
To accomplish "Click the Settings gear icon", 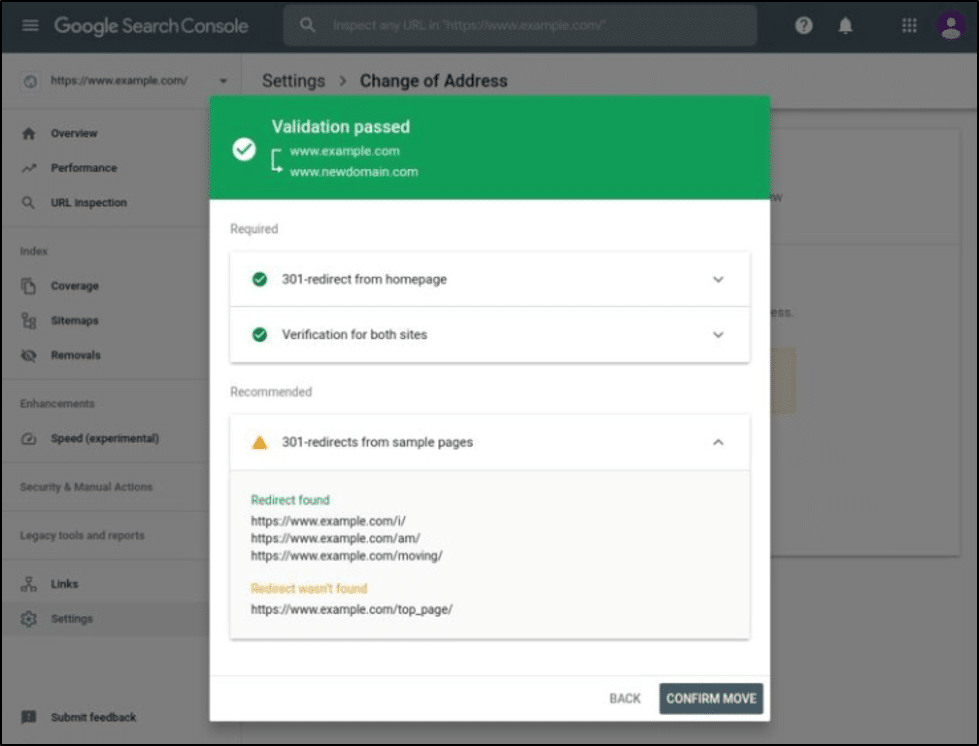I will pos(29,619).
